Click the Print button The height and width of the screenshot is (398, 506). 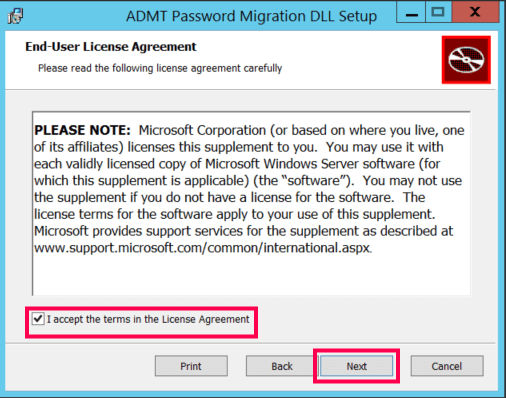point(191,366)
